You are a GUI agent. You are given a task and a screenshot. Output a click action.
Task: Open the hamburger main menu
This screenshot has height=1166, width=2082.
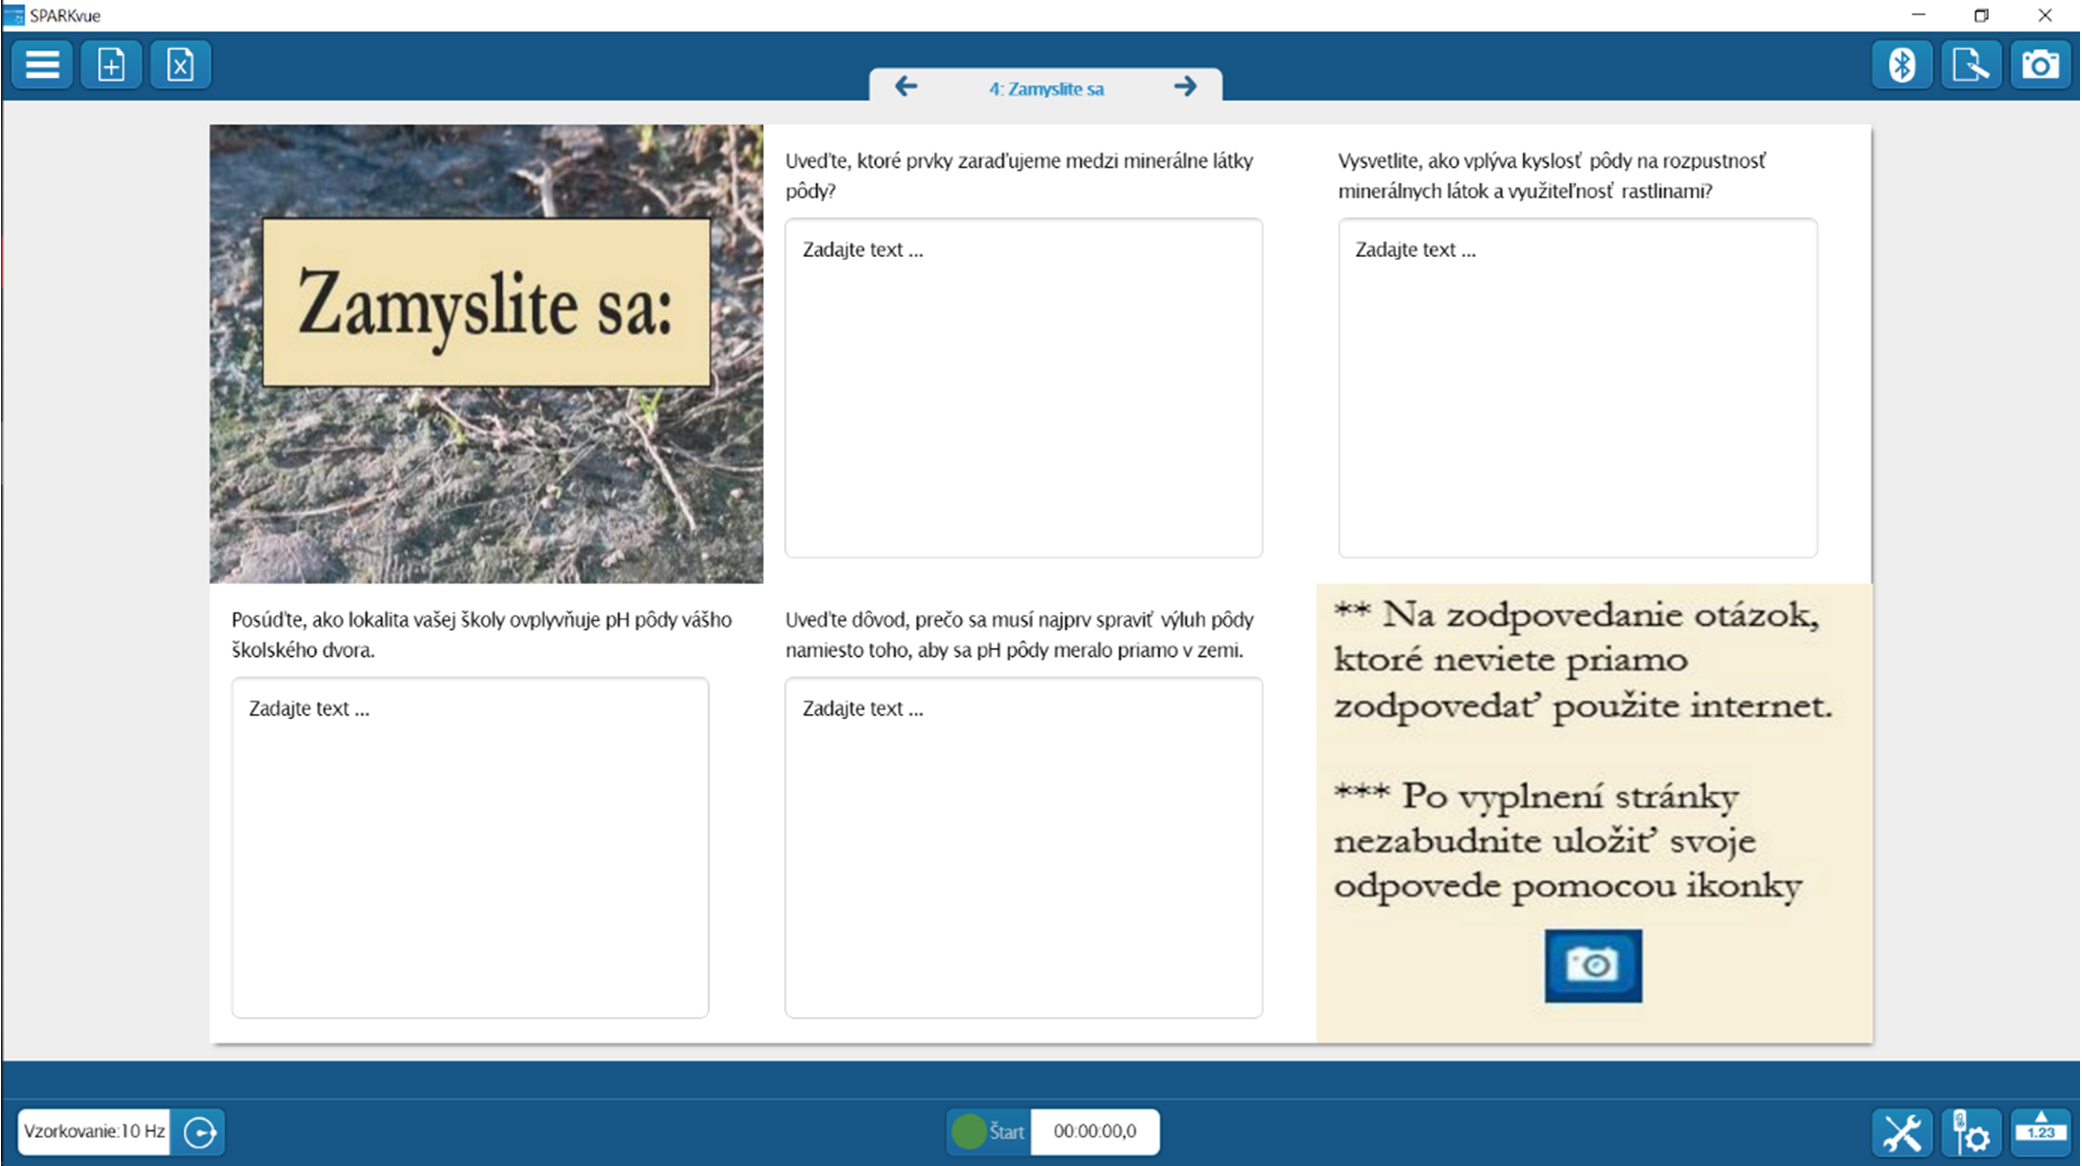pos(42,65)
